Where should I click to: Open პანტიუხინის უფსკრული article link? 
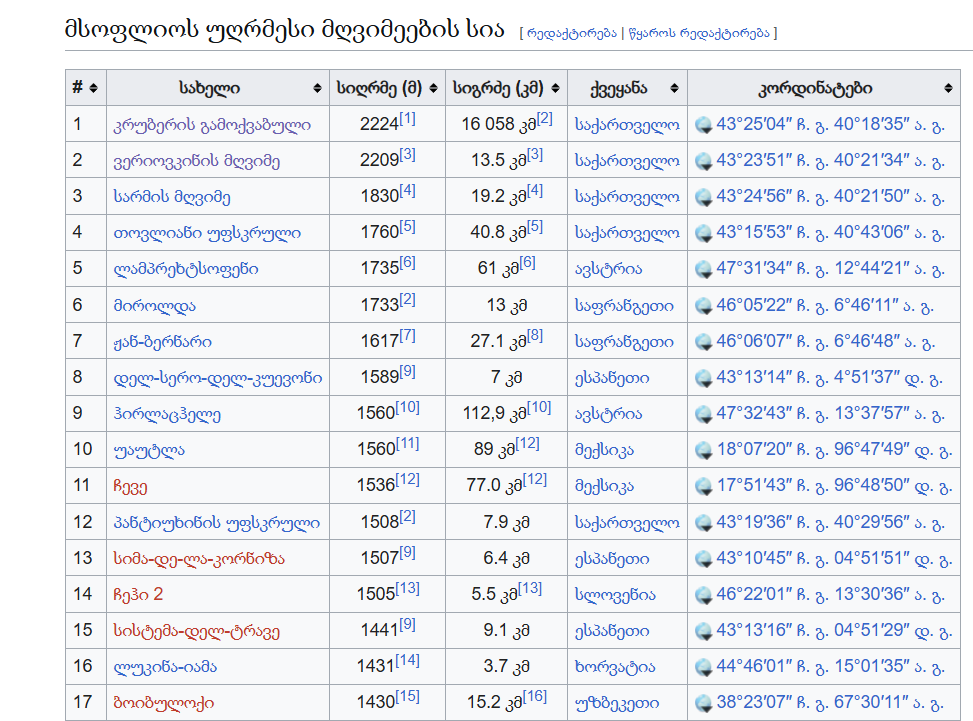217,523
